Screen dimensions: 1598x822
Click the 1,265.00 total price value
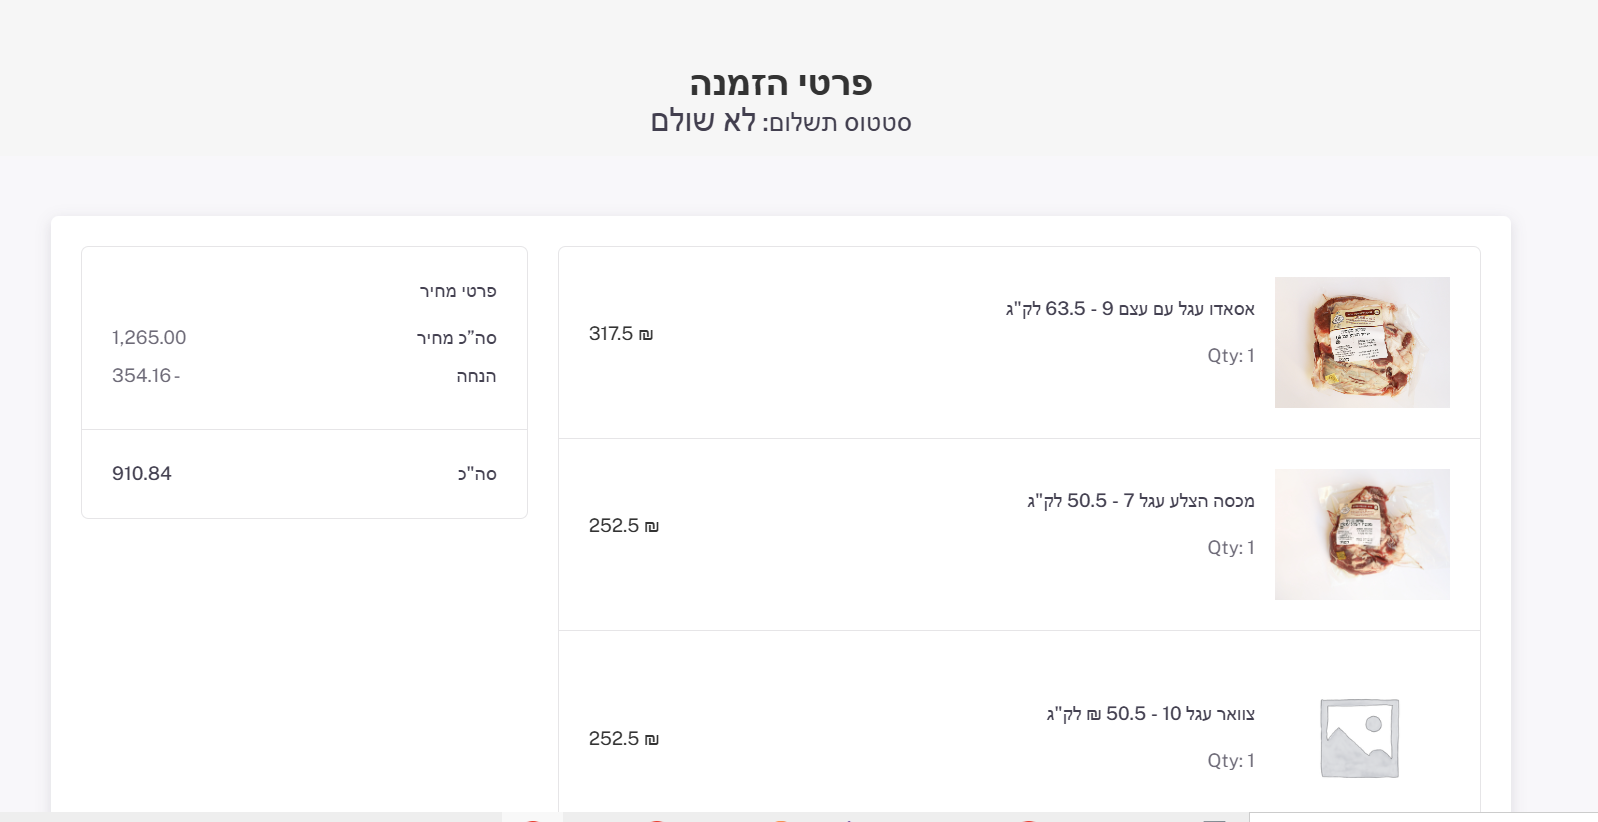click(149, 338)
